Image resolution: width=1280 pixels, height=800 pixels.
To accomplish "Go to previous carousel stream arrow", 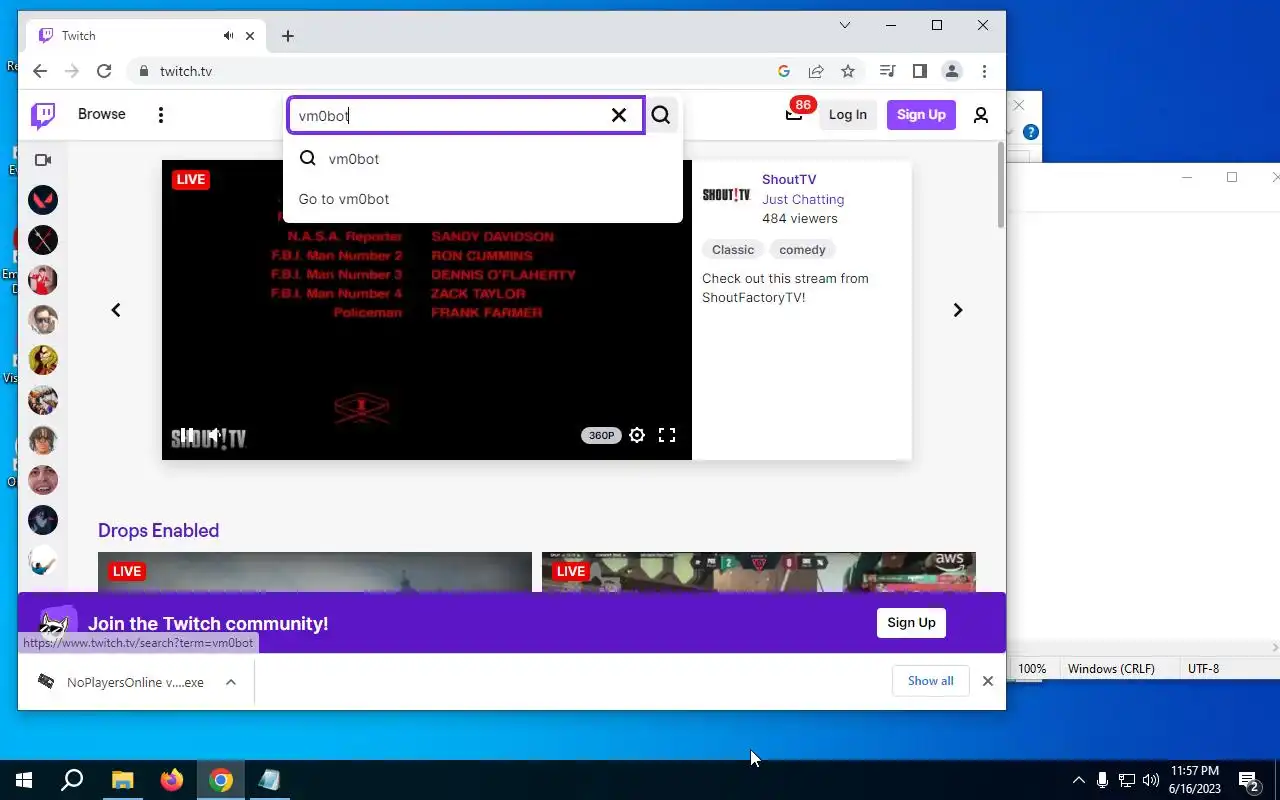I will (116, 310).
